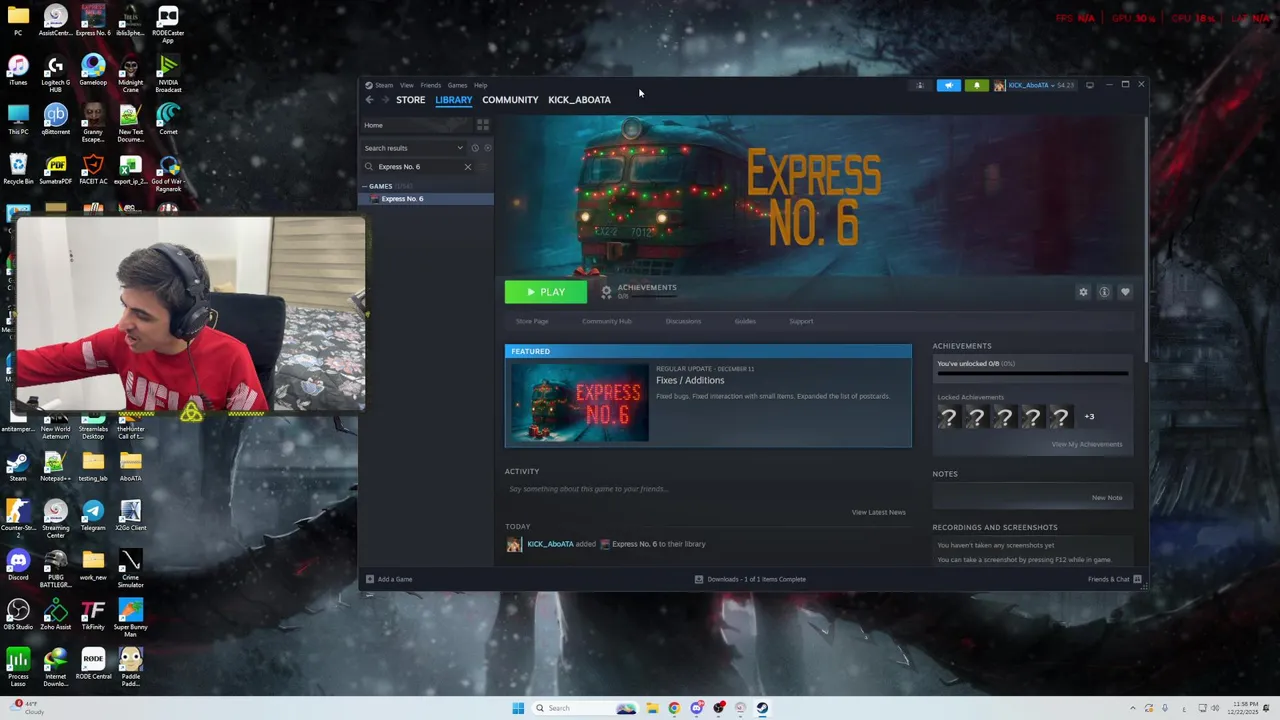Click the Big Picture mode monitor icon
The image size is (1280, 720).
[x=1090, y=85]
